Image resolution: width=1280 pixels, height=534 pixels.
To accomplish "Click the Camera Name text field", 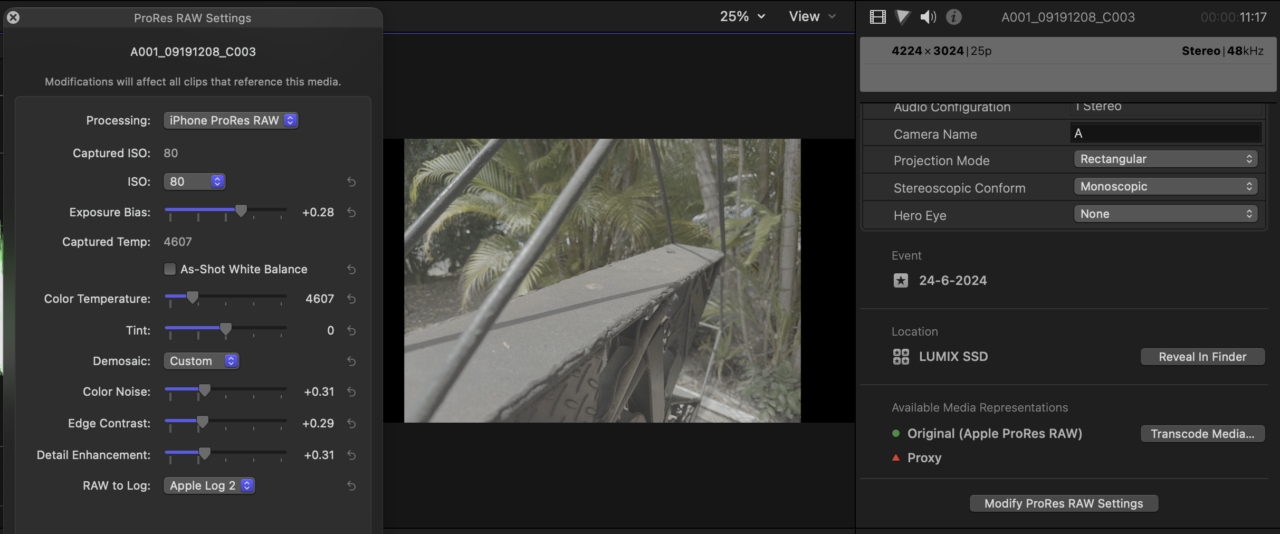I will (x=1165, y=133).
